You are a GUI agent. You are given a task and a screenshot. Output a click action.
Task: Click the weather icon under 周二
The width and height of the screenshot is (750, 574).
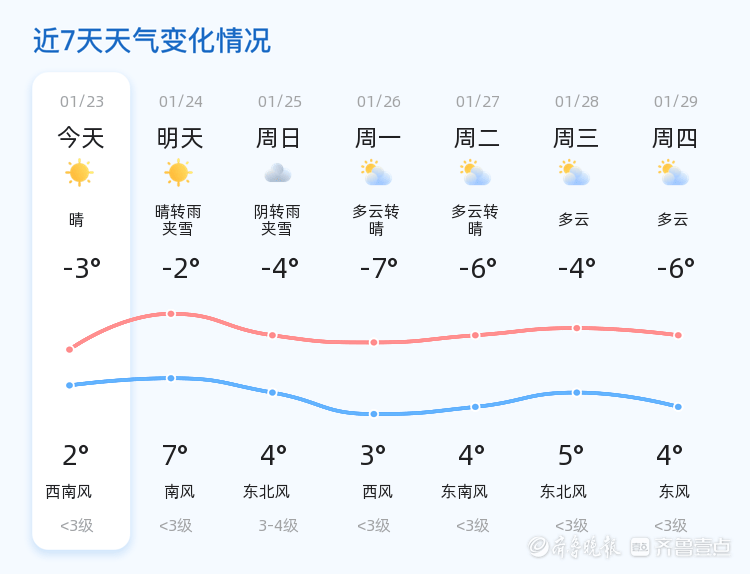(x=475, y=173)
